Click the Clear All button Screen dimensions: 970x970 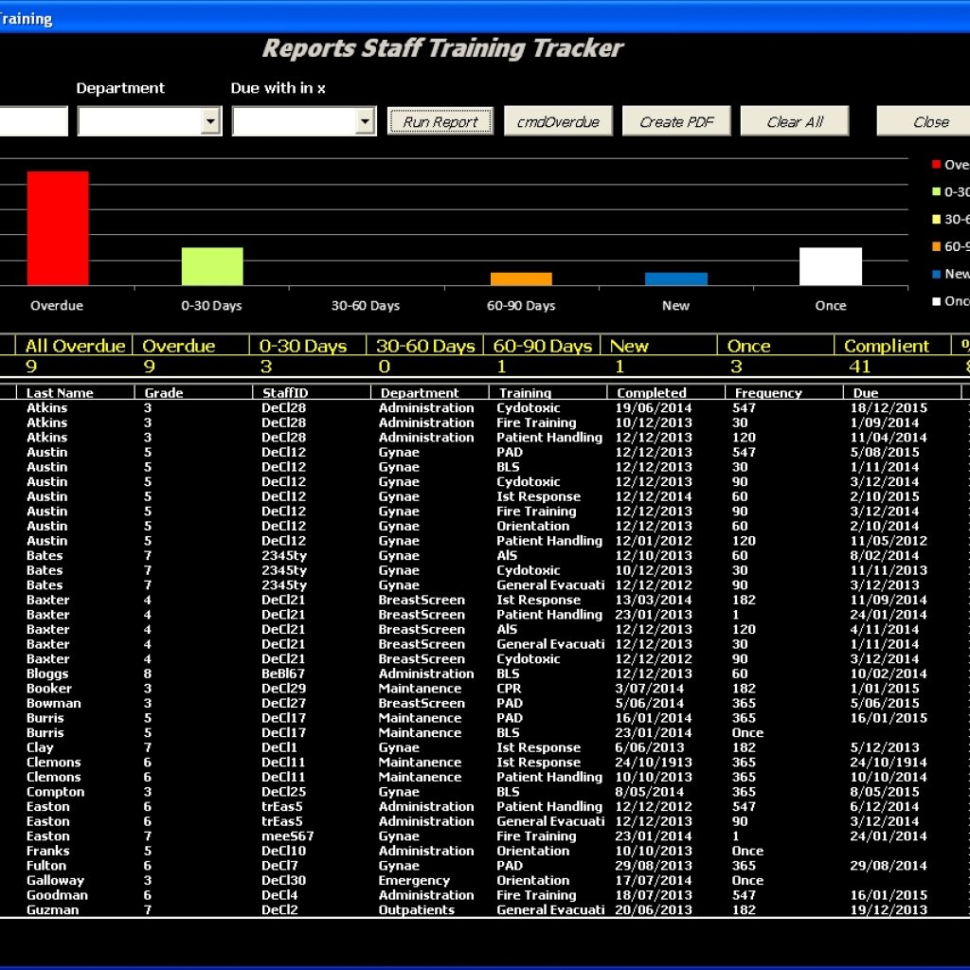[794, 121]
